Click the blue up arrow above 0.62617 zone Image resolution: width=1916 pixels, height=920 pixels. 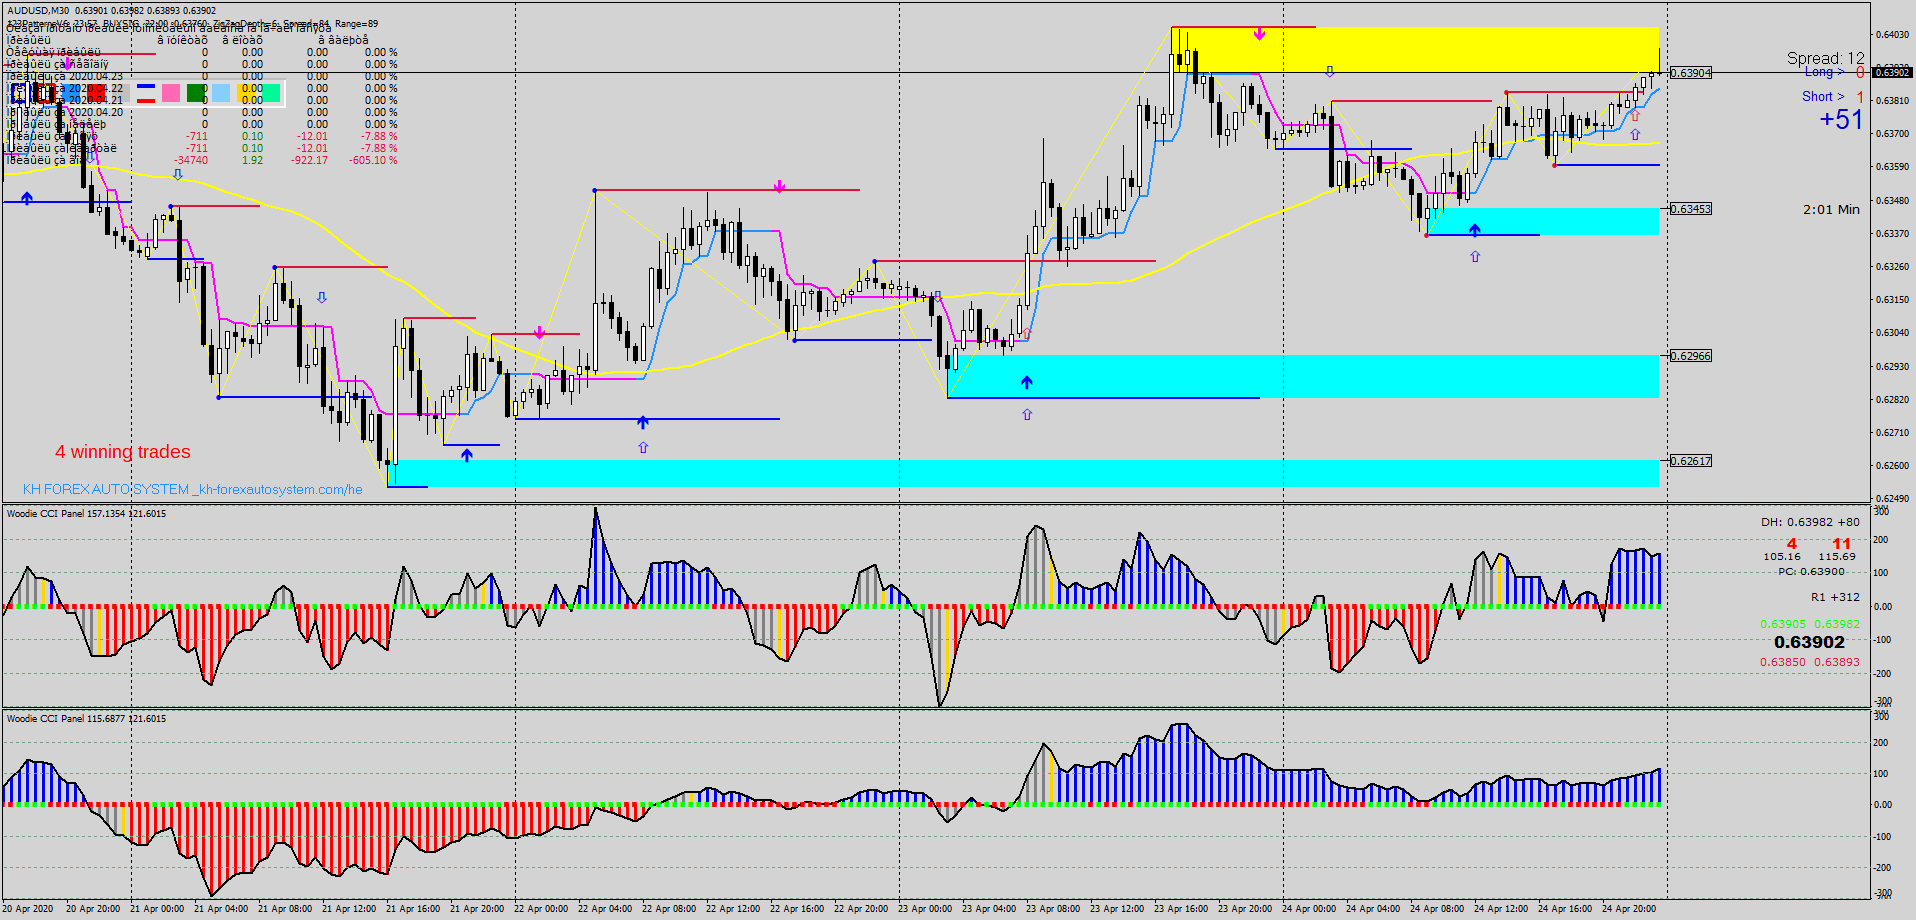pos(467,455)
